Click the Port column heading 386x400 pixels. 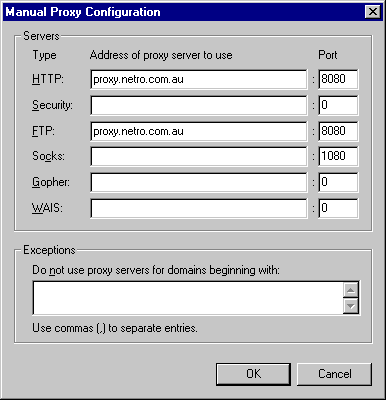point(328,55)
